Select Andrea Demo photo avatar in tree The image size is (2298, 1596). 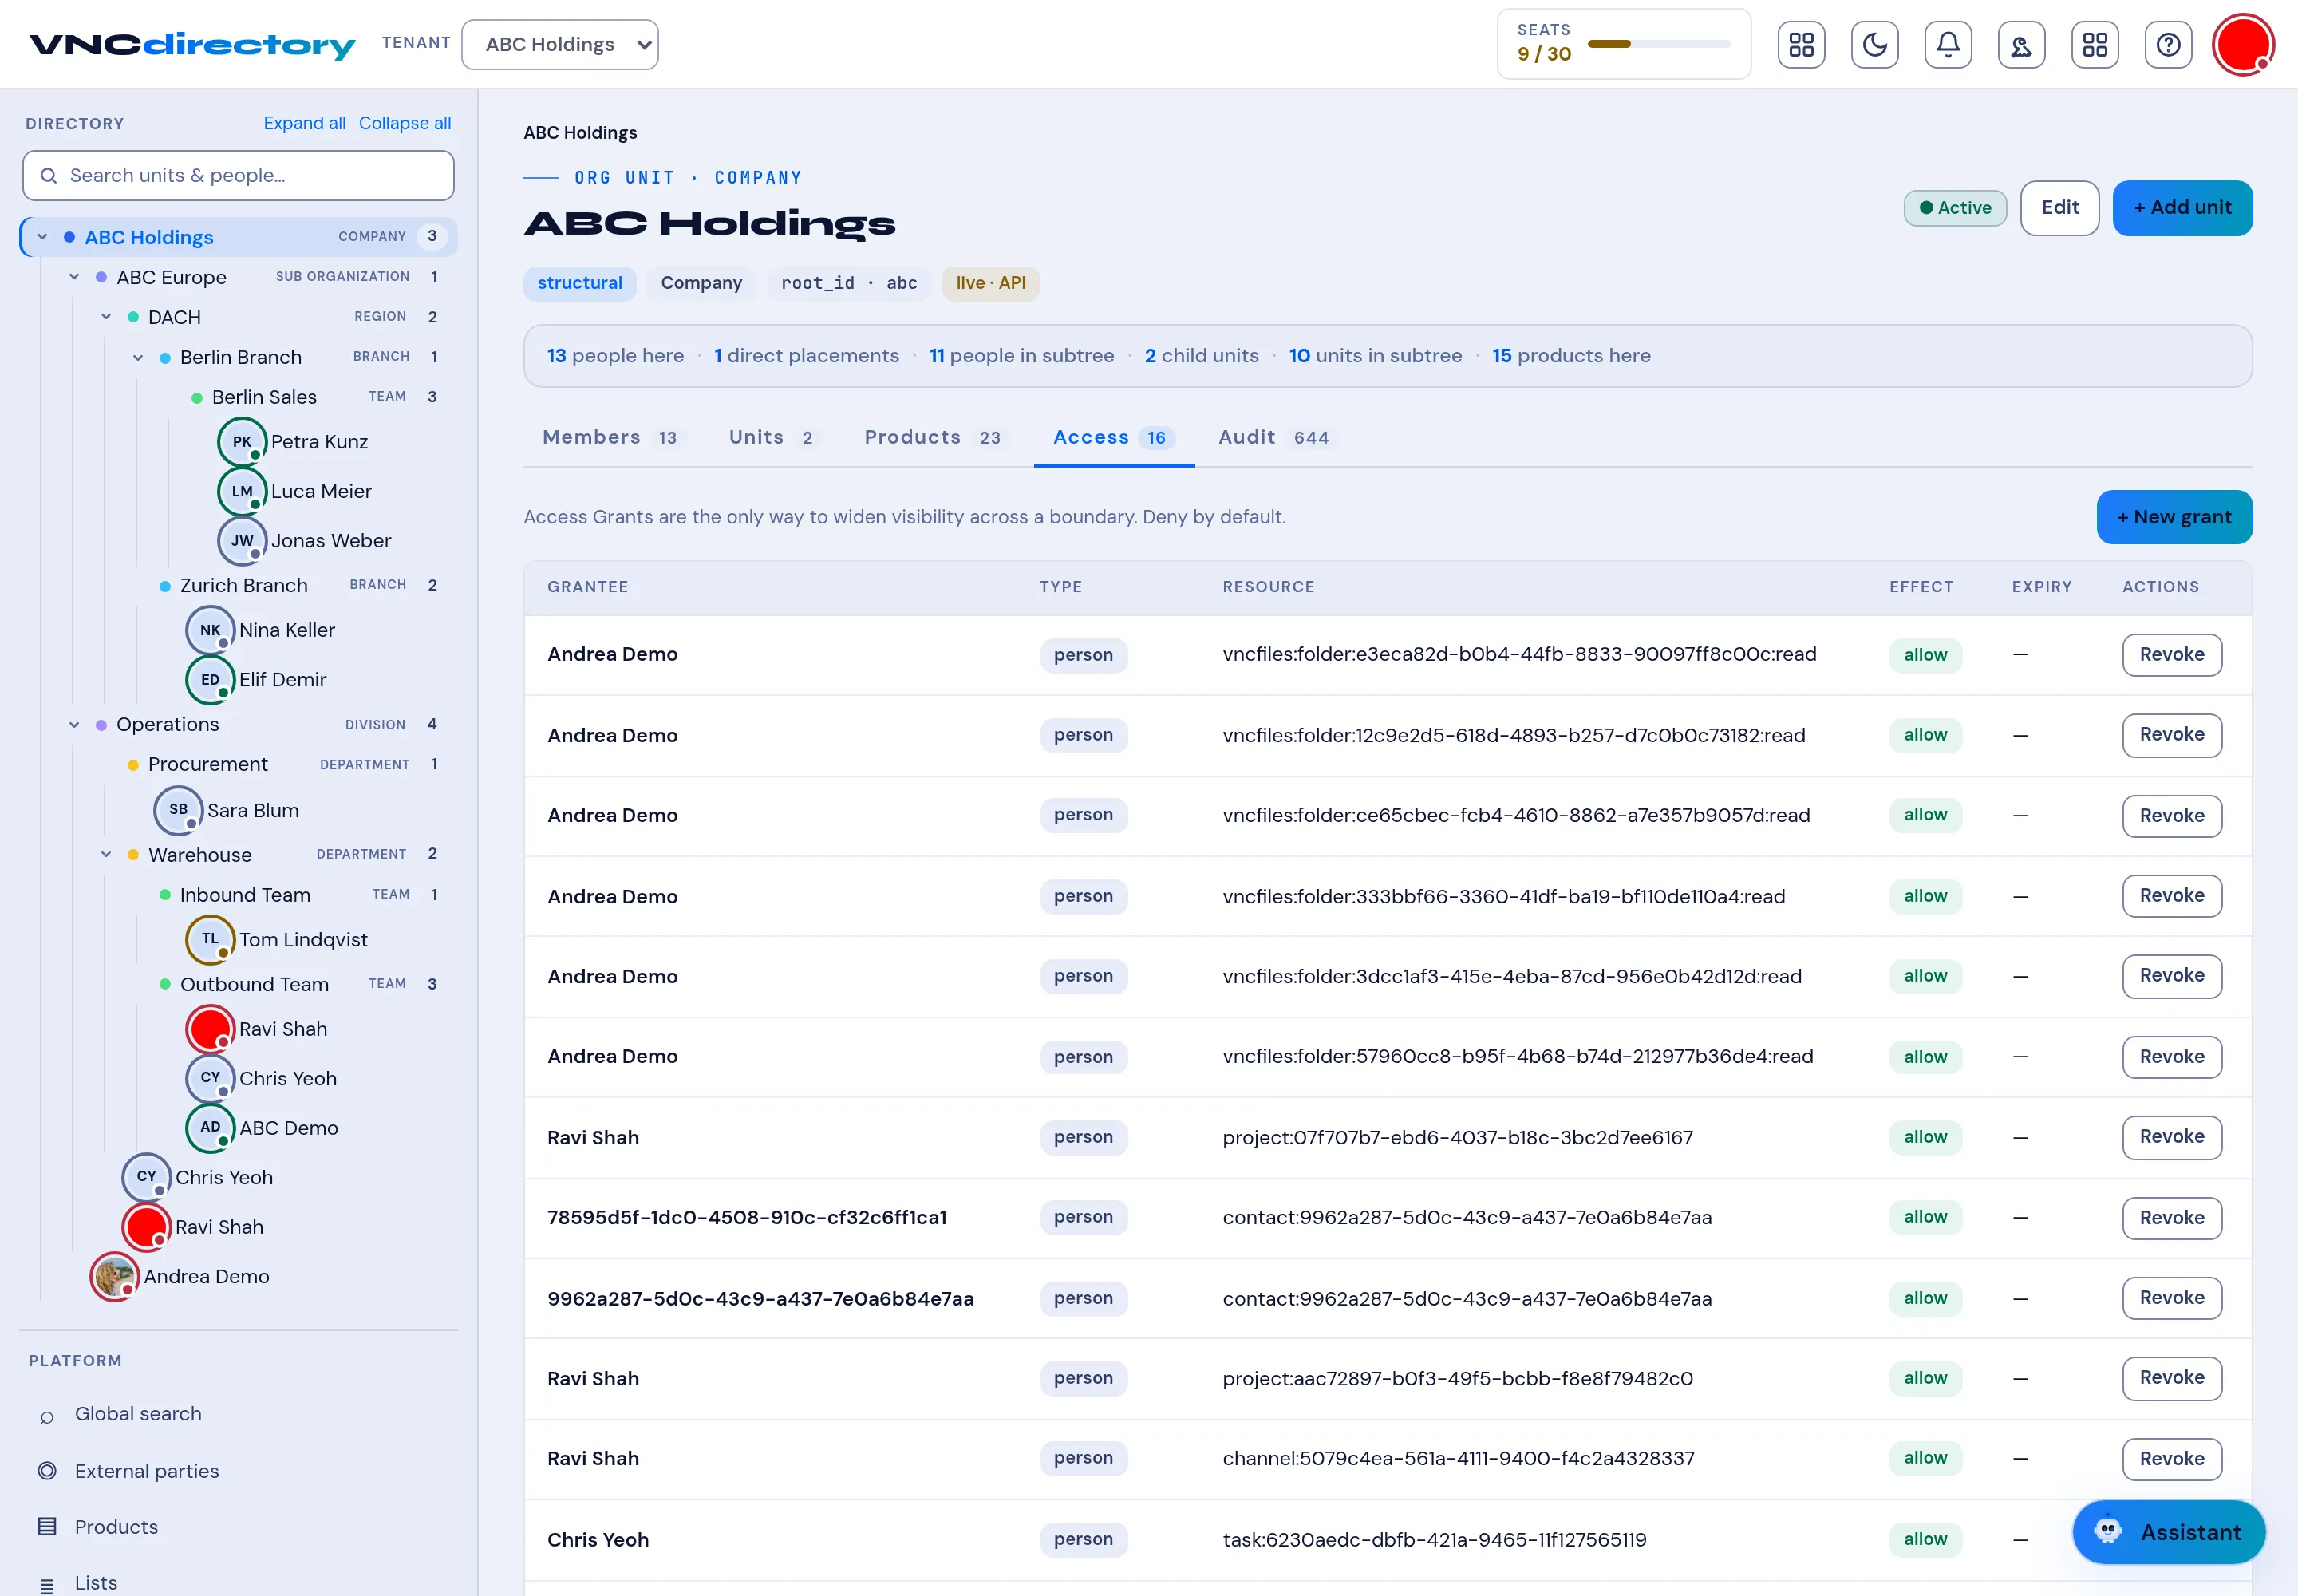pyautogui.click(x=114, y=1276)
